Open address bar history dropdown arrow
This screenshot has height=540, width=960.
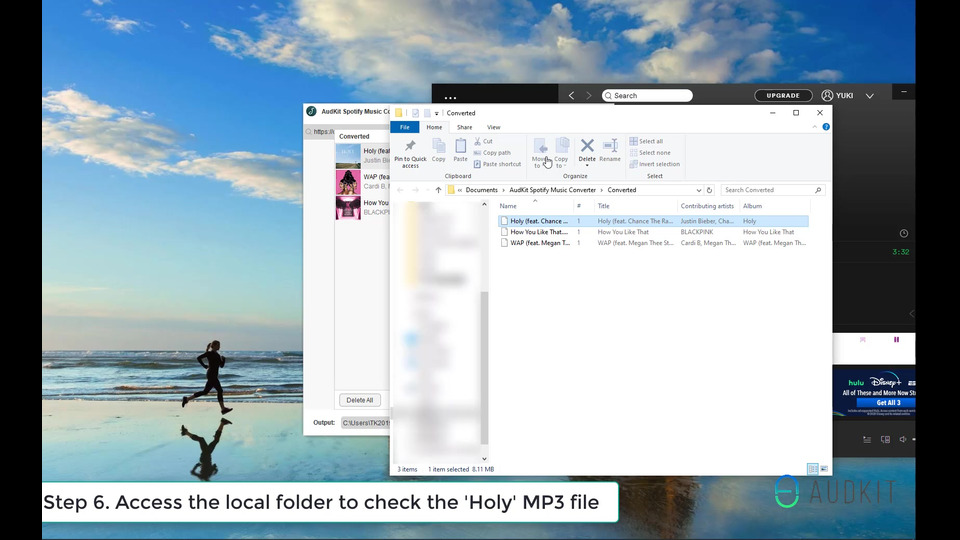tap(699, 190)
